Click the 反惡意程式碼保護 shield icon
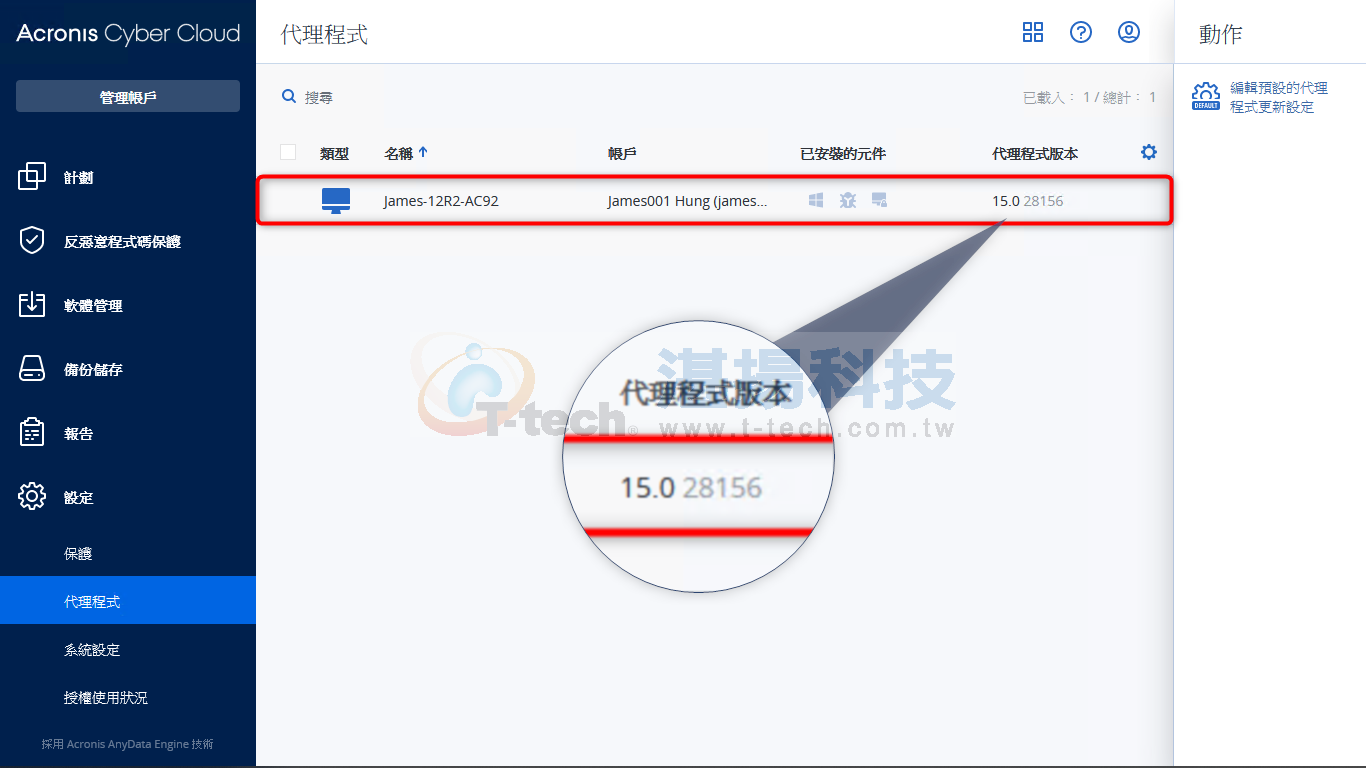This screenshot has width=1366, height=768. click(x=32, y=241)
